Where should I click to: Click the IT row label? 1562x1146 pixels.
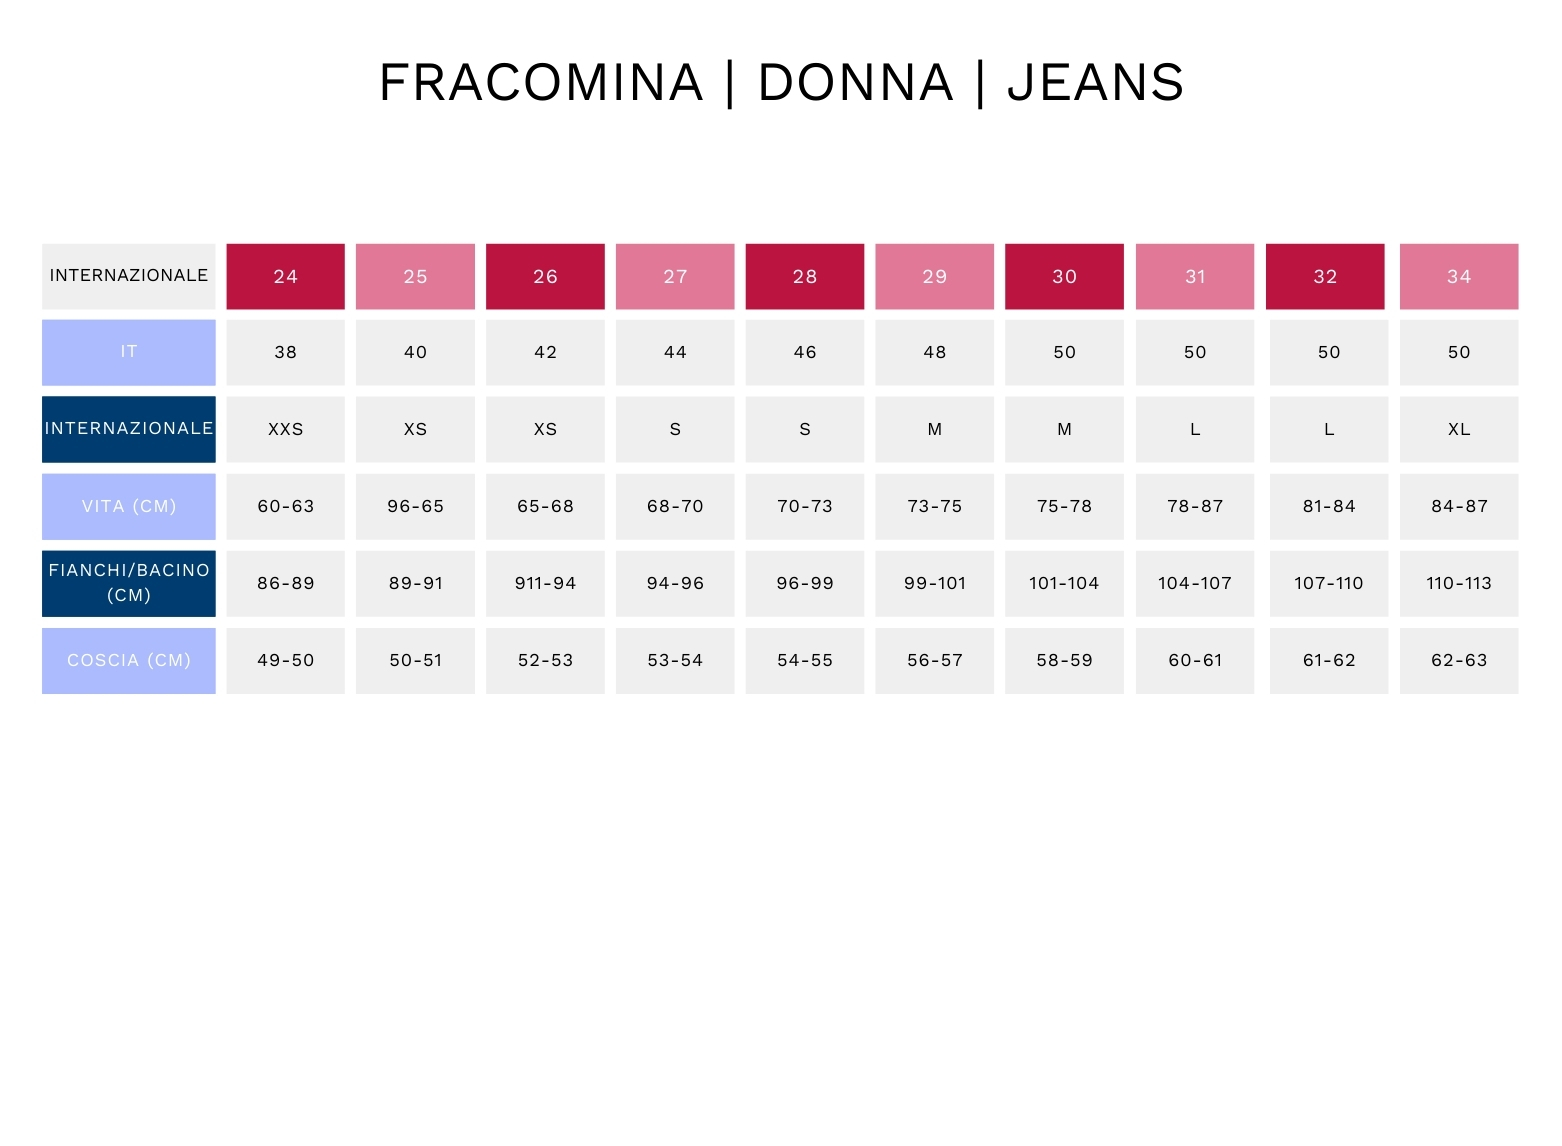pos(129,352)
